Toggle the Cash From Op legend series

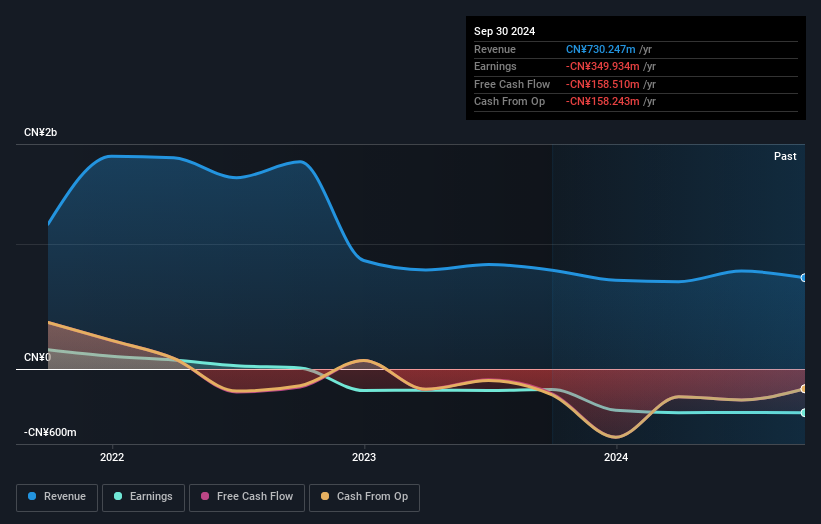364,497
